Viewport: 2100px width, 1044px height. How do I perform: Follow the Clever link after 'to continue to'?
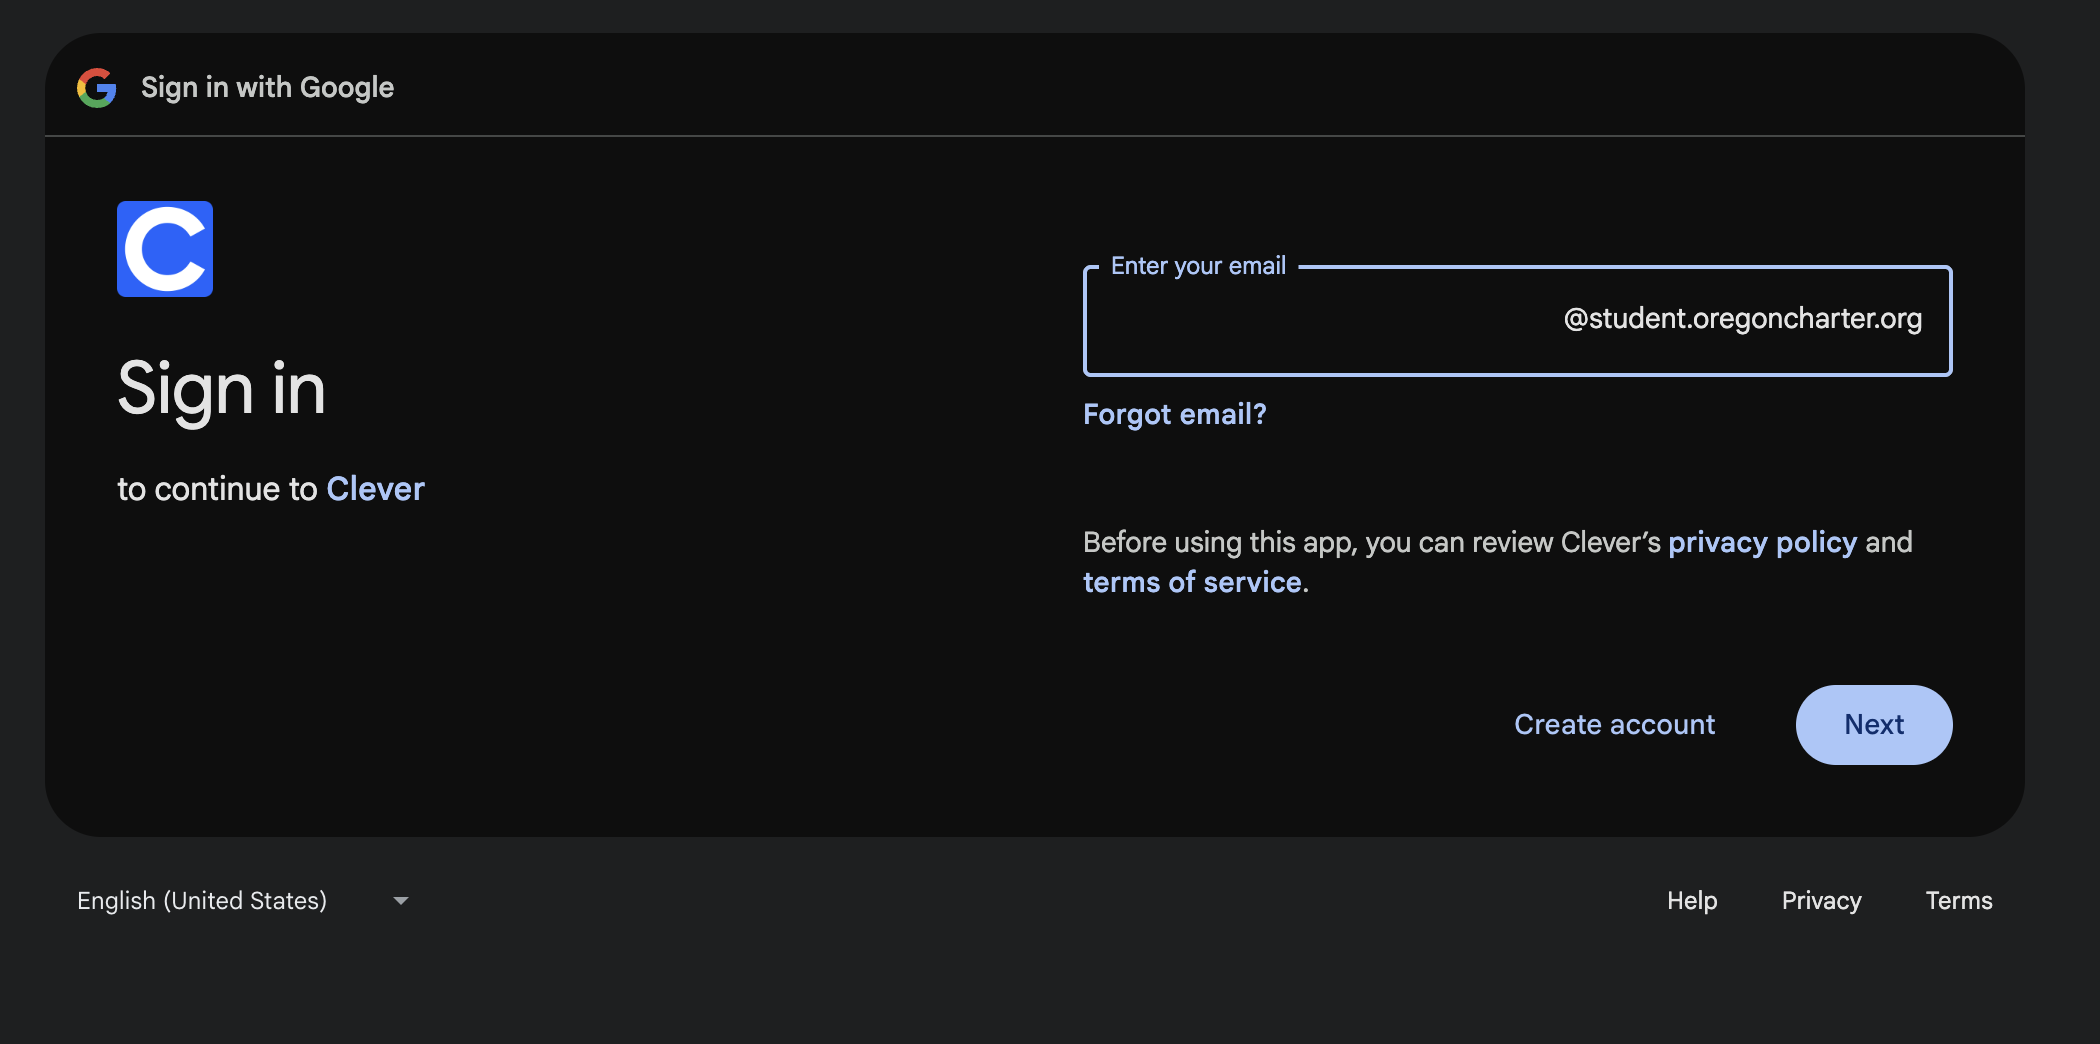tap(376, 489)
